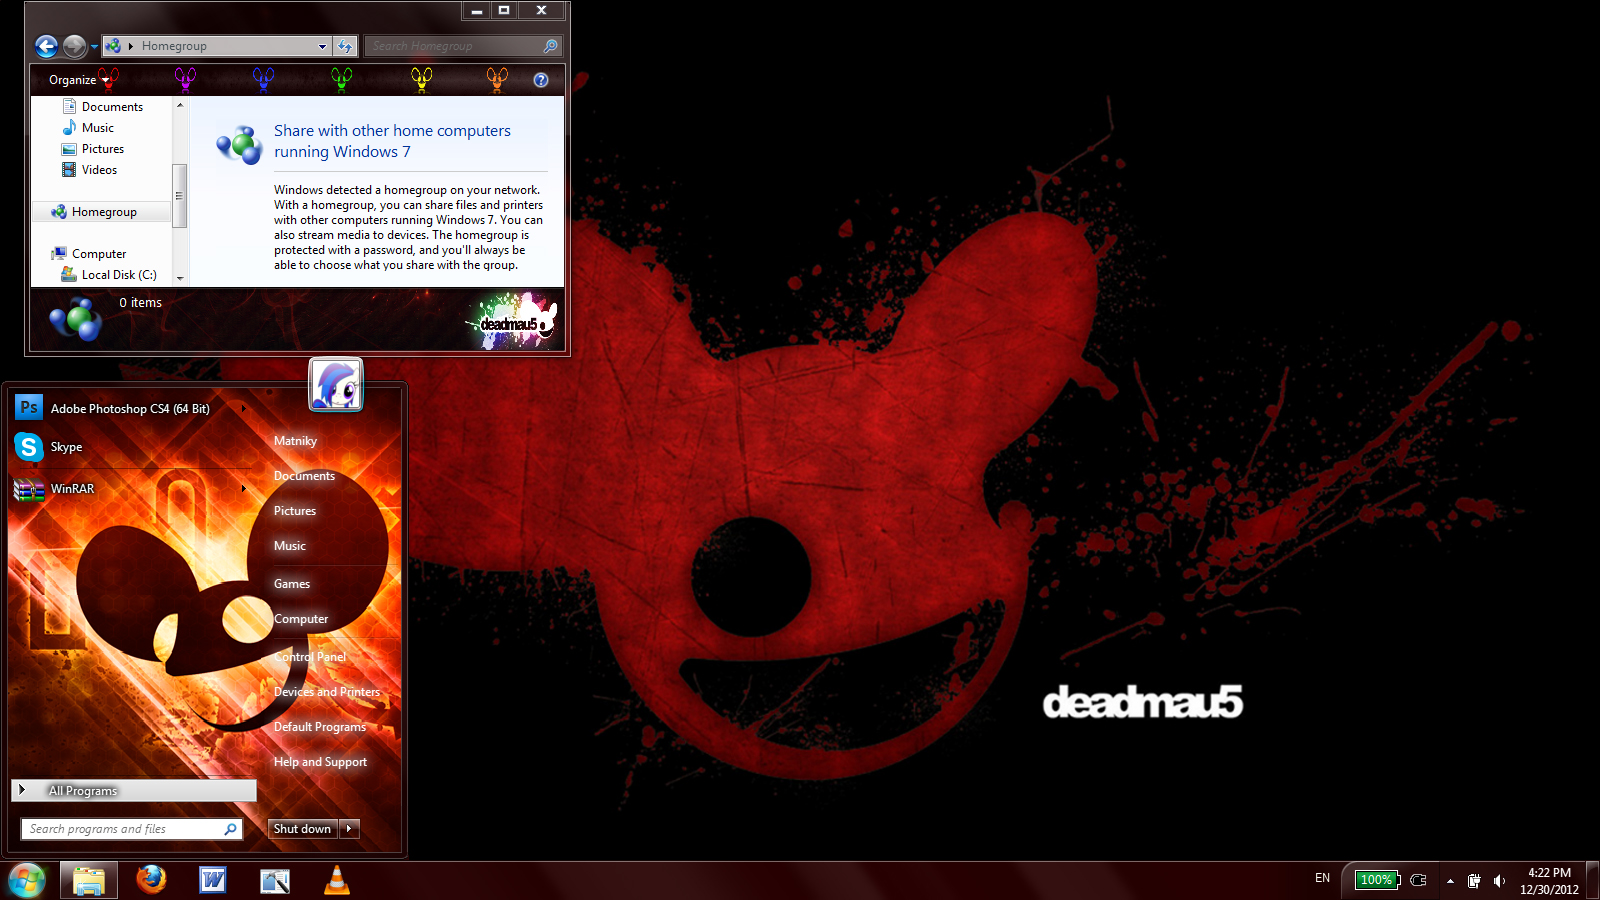Select Music in Explorer navigation pane
This screenshot has height=900, width=1600.
click(98, 128)
